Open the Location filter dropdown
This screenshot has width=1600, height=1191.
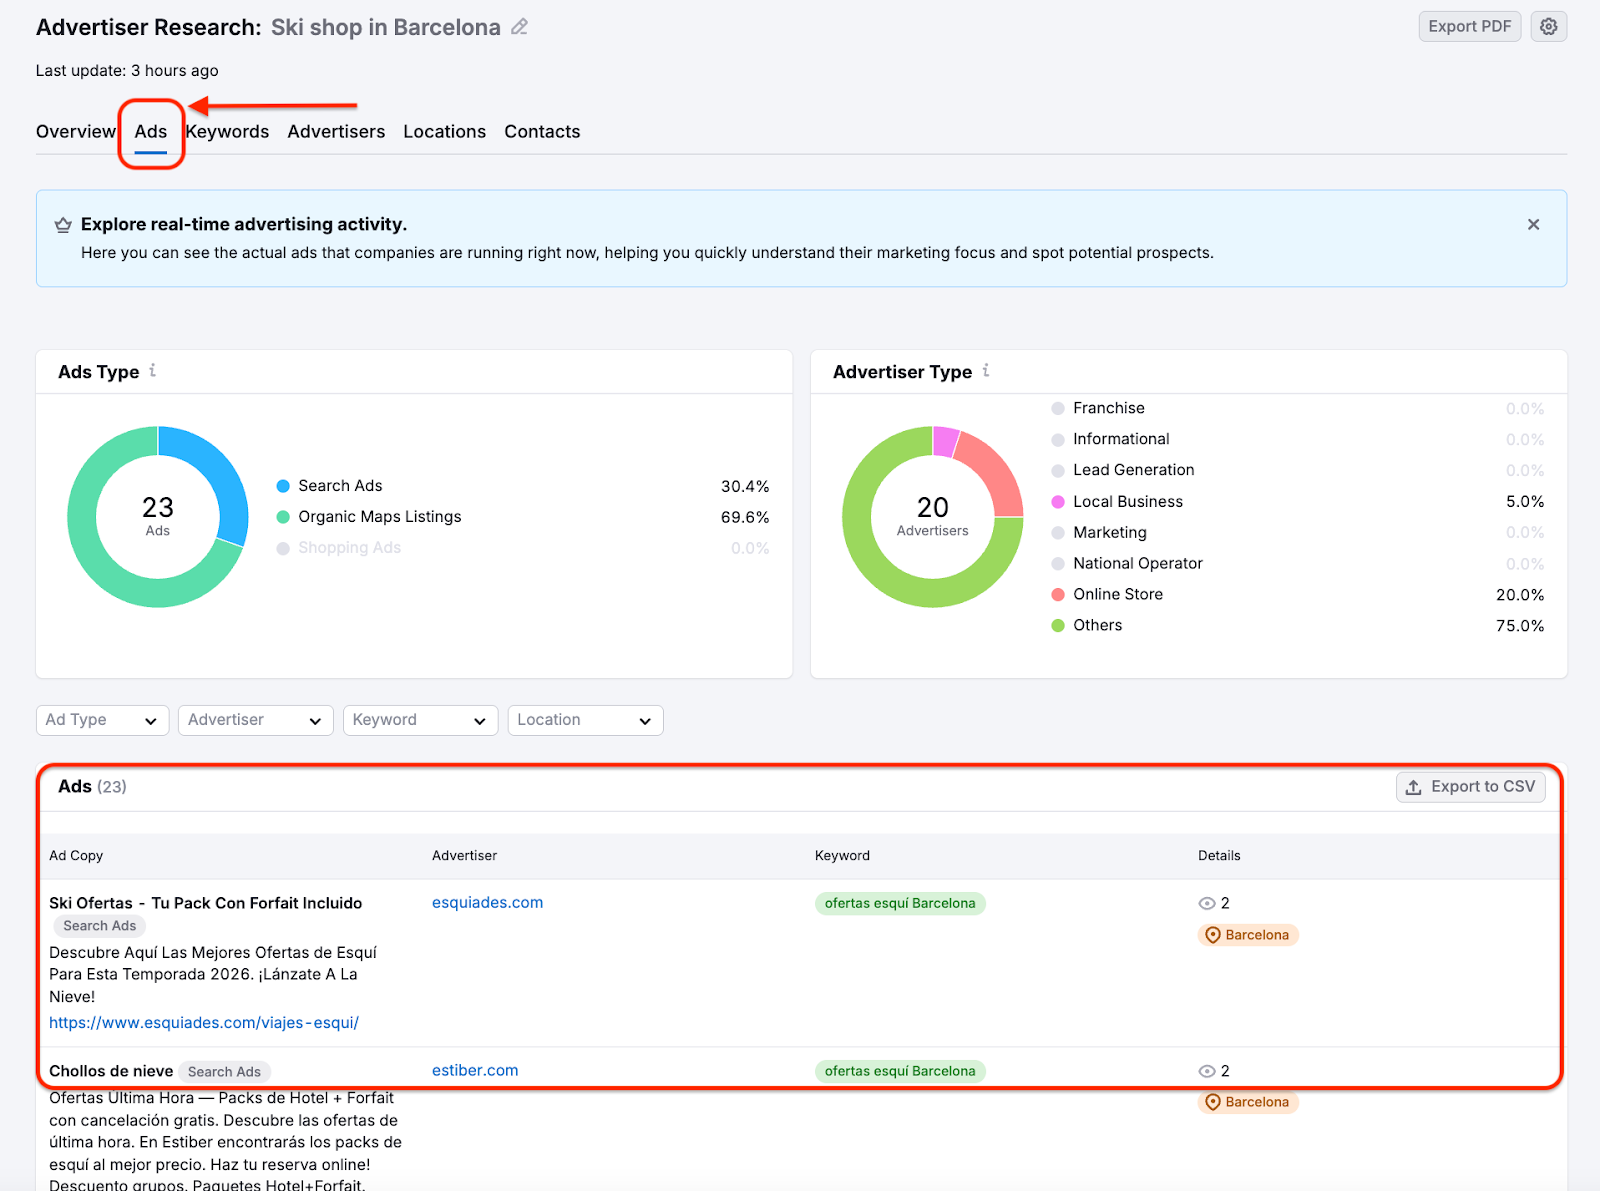pyautogui.click(x=585, y=719)
